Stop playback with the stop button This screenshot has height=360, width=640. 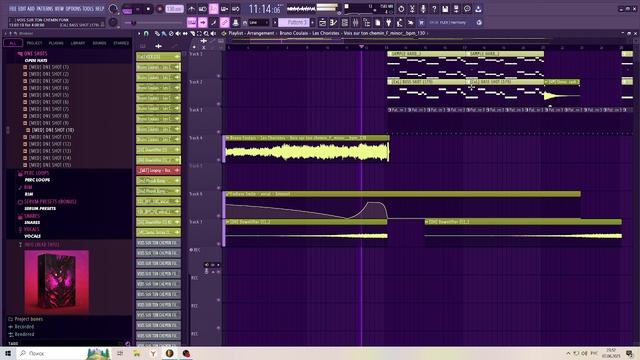pyautogui.click(x=148, y=9)
